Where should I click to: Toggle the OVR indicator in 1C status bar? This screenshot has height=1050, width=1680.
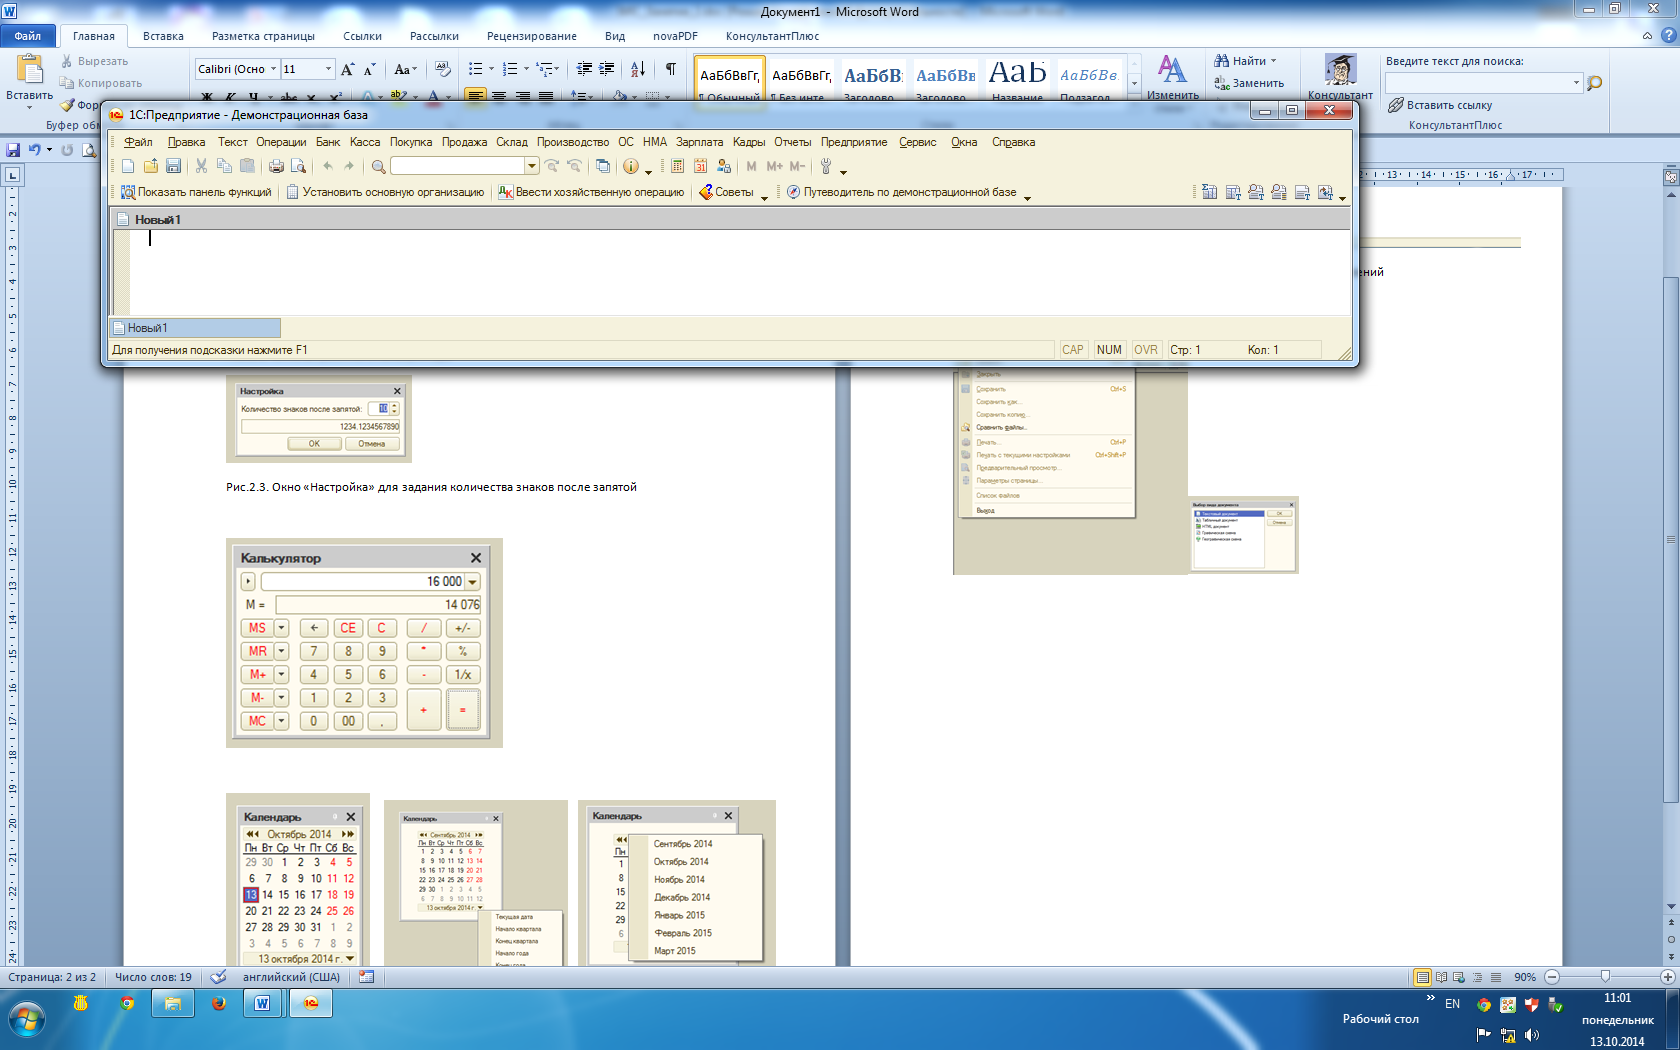click(1146, 350)
